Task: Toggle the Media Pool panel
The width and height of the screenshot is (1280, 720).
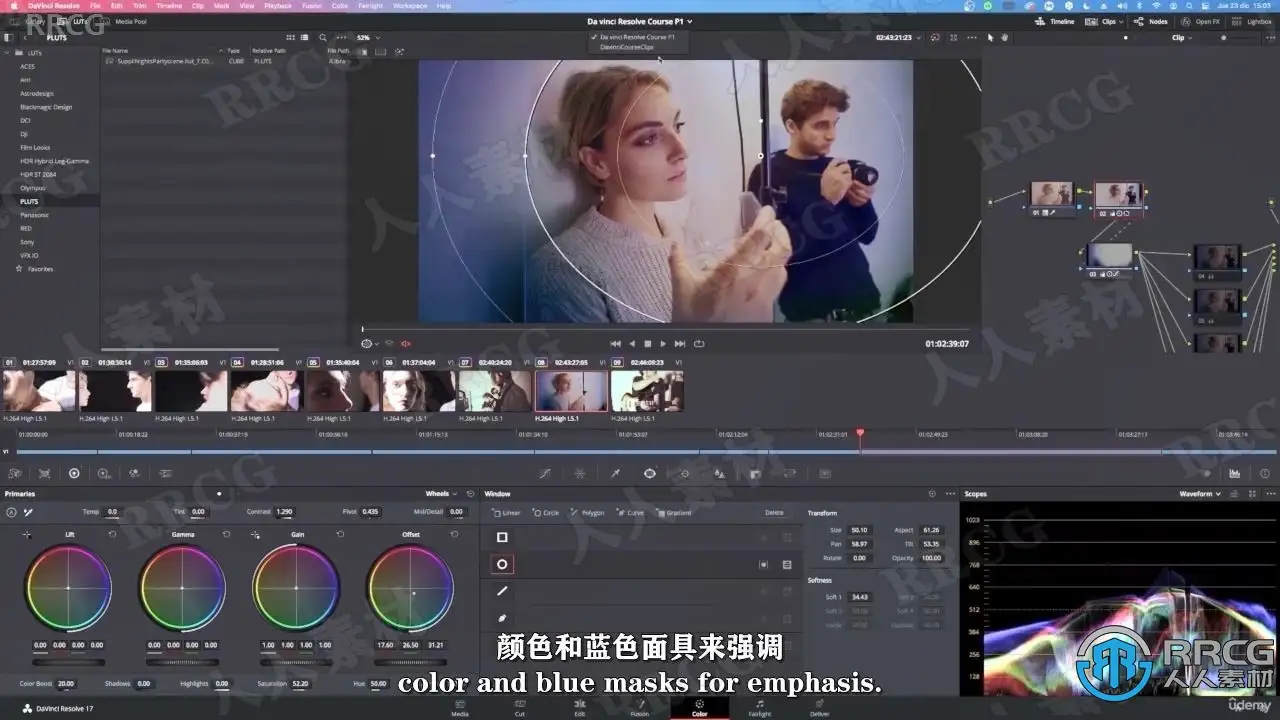Action: (124, 21)
